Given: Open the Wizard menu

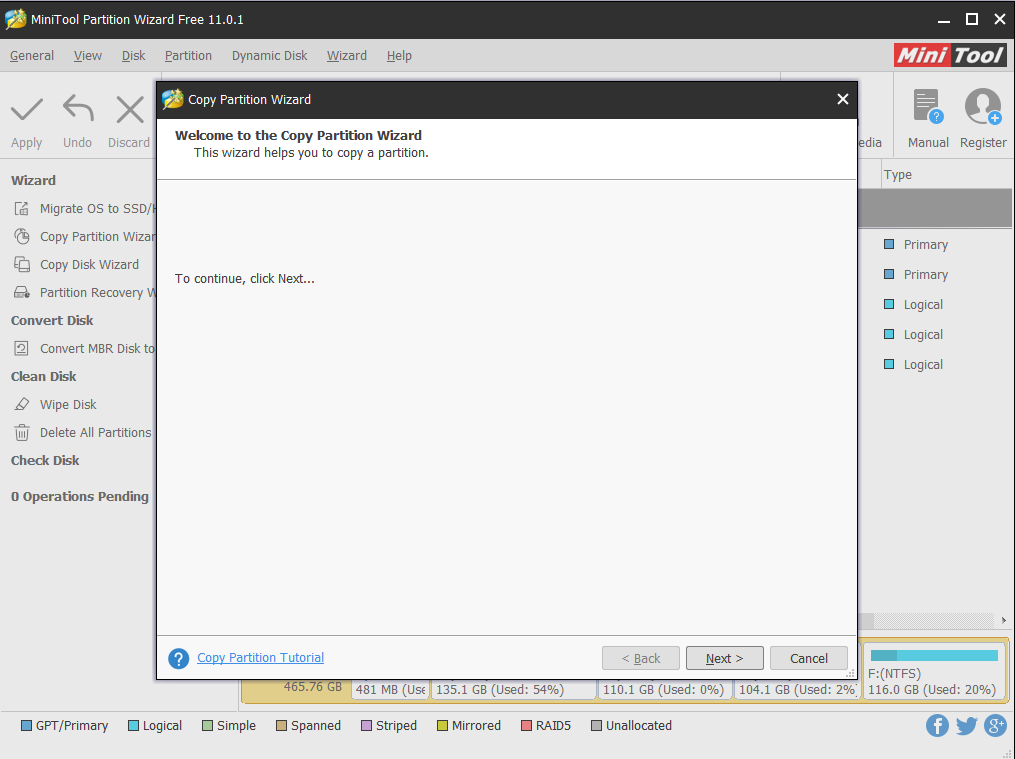Looking at the screenshot, I should pos(346,56).
